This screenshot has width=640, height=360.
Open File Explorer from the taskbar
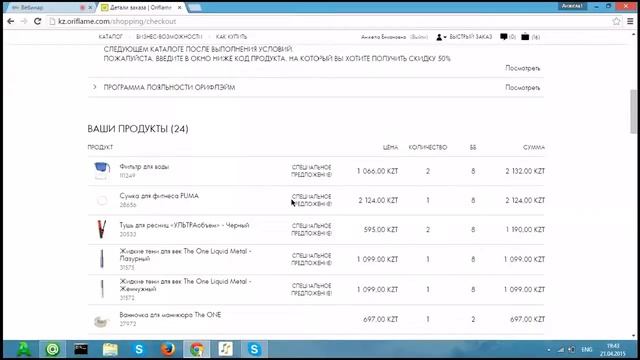pos(110,349)
